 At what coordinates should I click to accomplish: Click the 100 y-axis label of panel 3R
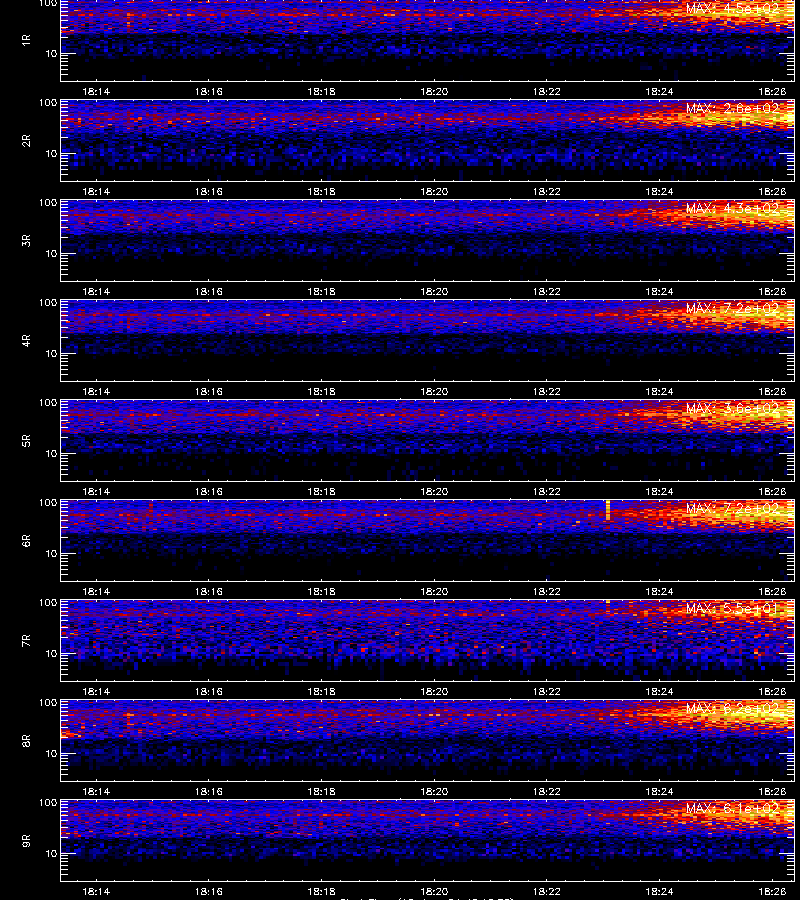pyautogui.click(x=48, y=203)
